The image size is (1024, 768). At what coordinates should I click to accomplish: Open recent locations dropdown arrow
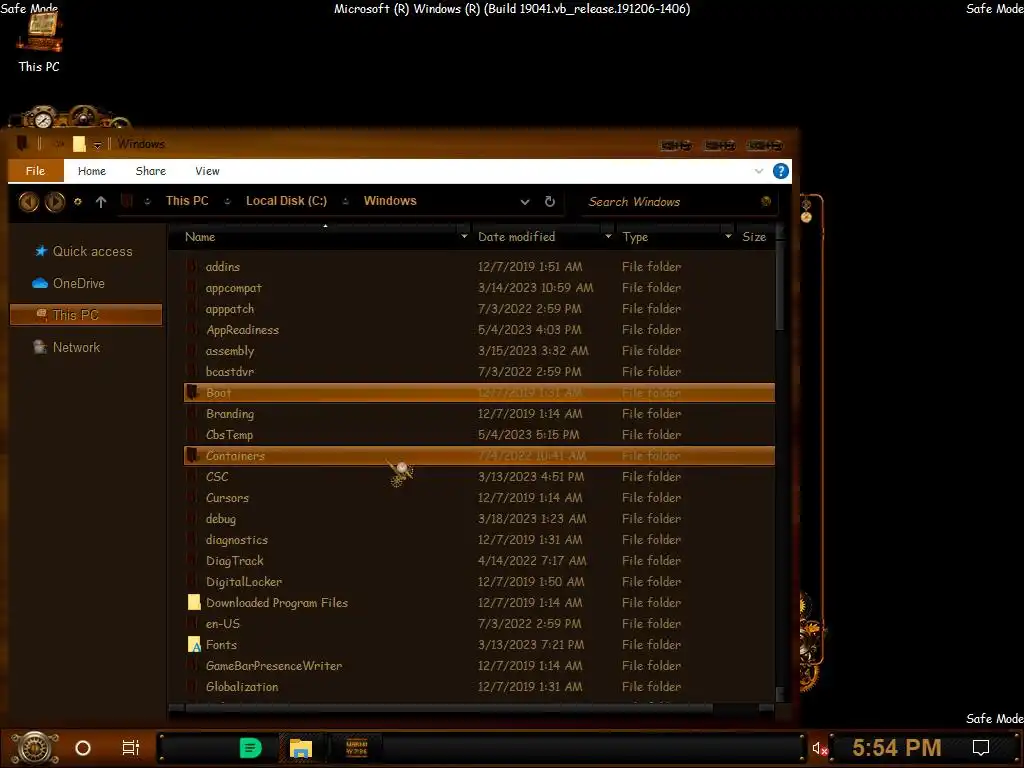pyautogui.click(x=78, y=202)
